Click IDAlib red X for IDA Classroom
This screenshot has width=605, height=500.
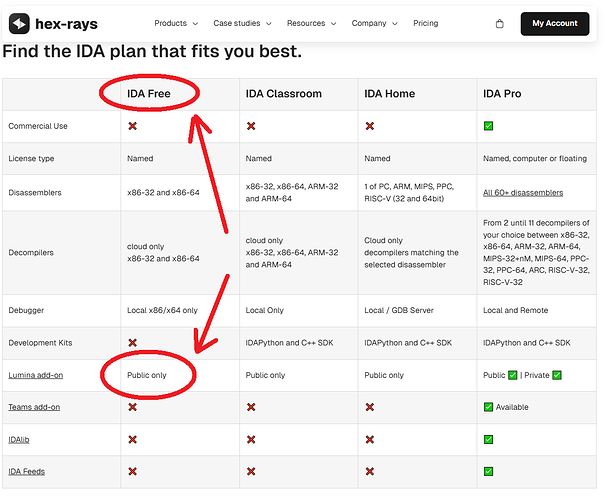point(251,439)
